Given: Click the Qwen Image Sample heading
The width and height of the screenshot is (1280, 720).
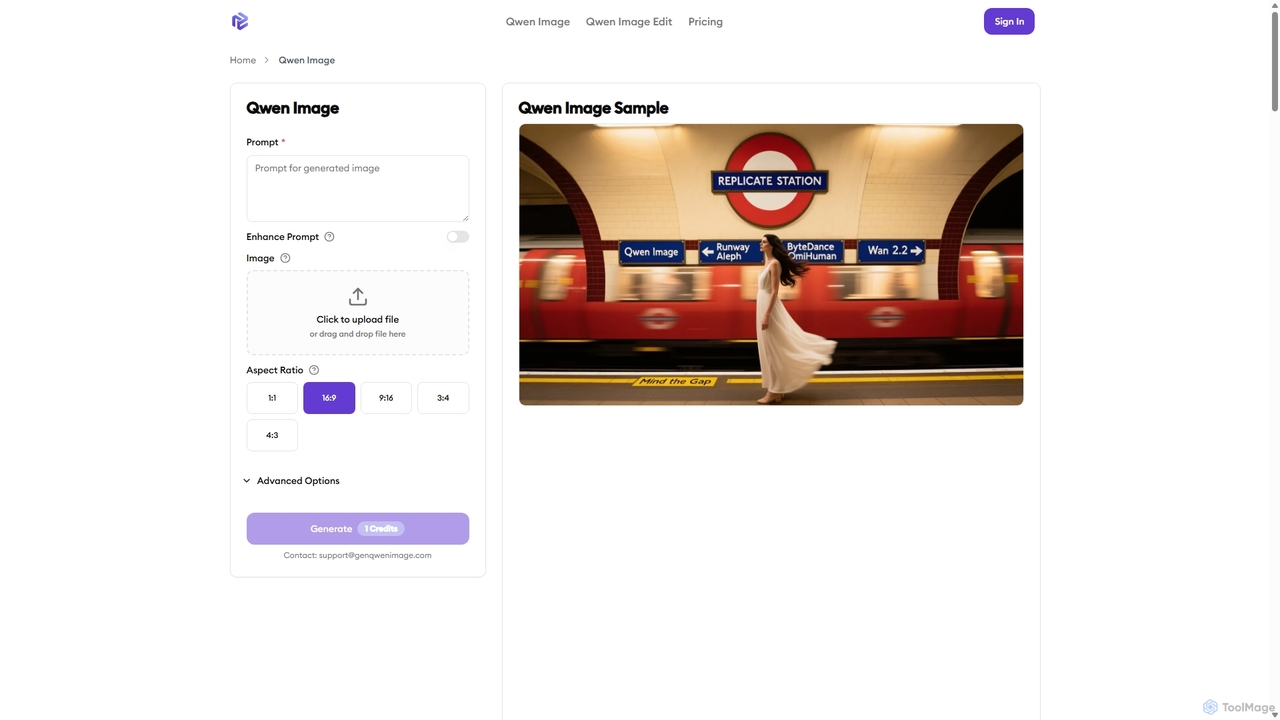Looking at the screenshot, I should (x=593, y=108).
